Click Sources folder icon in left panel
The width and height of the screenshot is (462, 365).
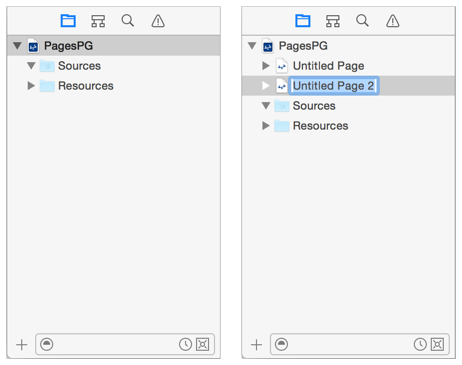(x=47, y=66)
